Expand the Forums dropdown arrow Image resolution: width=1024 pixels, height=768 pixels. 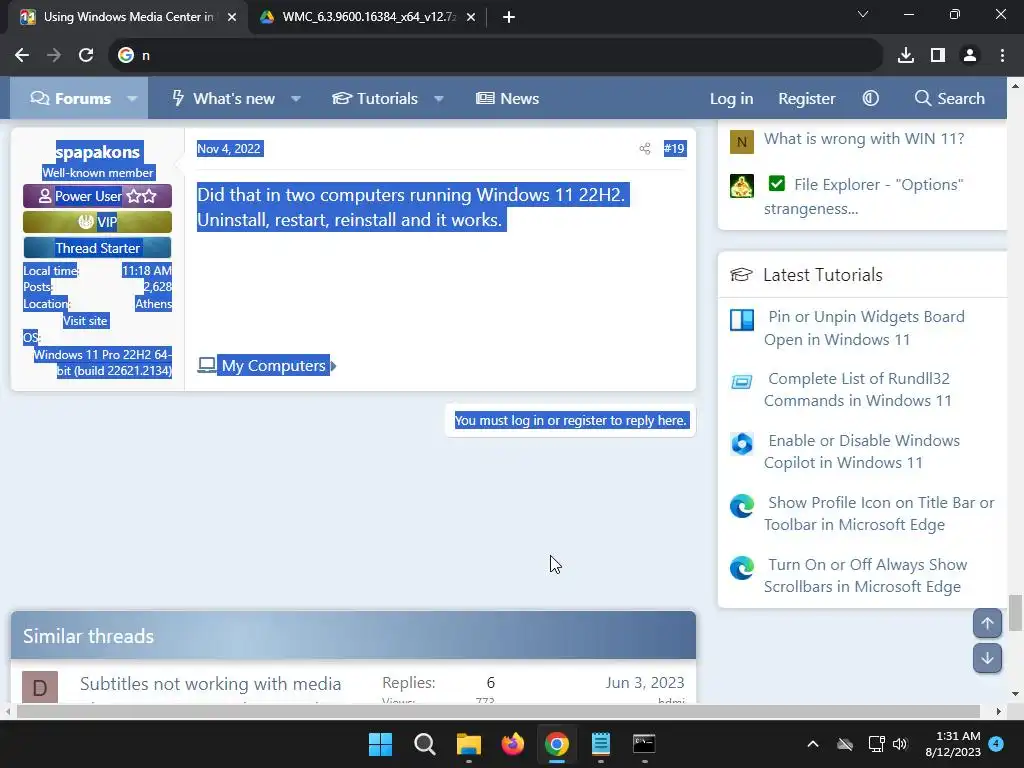coord(132,99)
